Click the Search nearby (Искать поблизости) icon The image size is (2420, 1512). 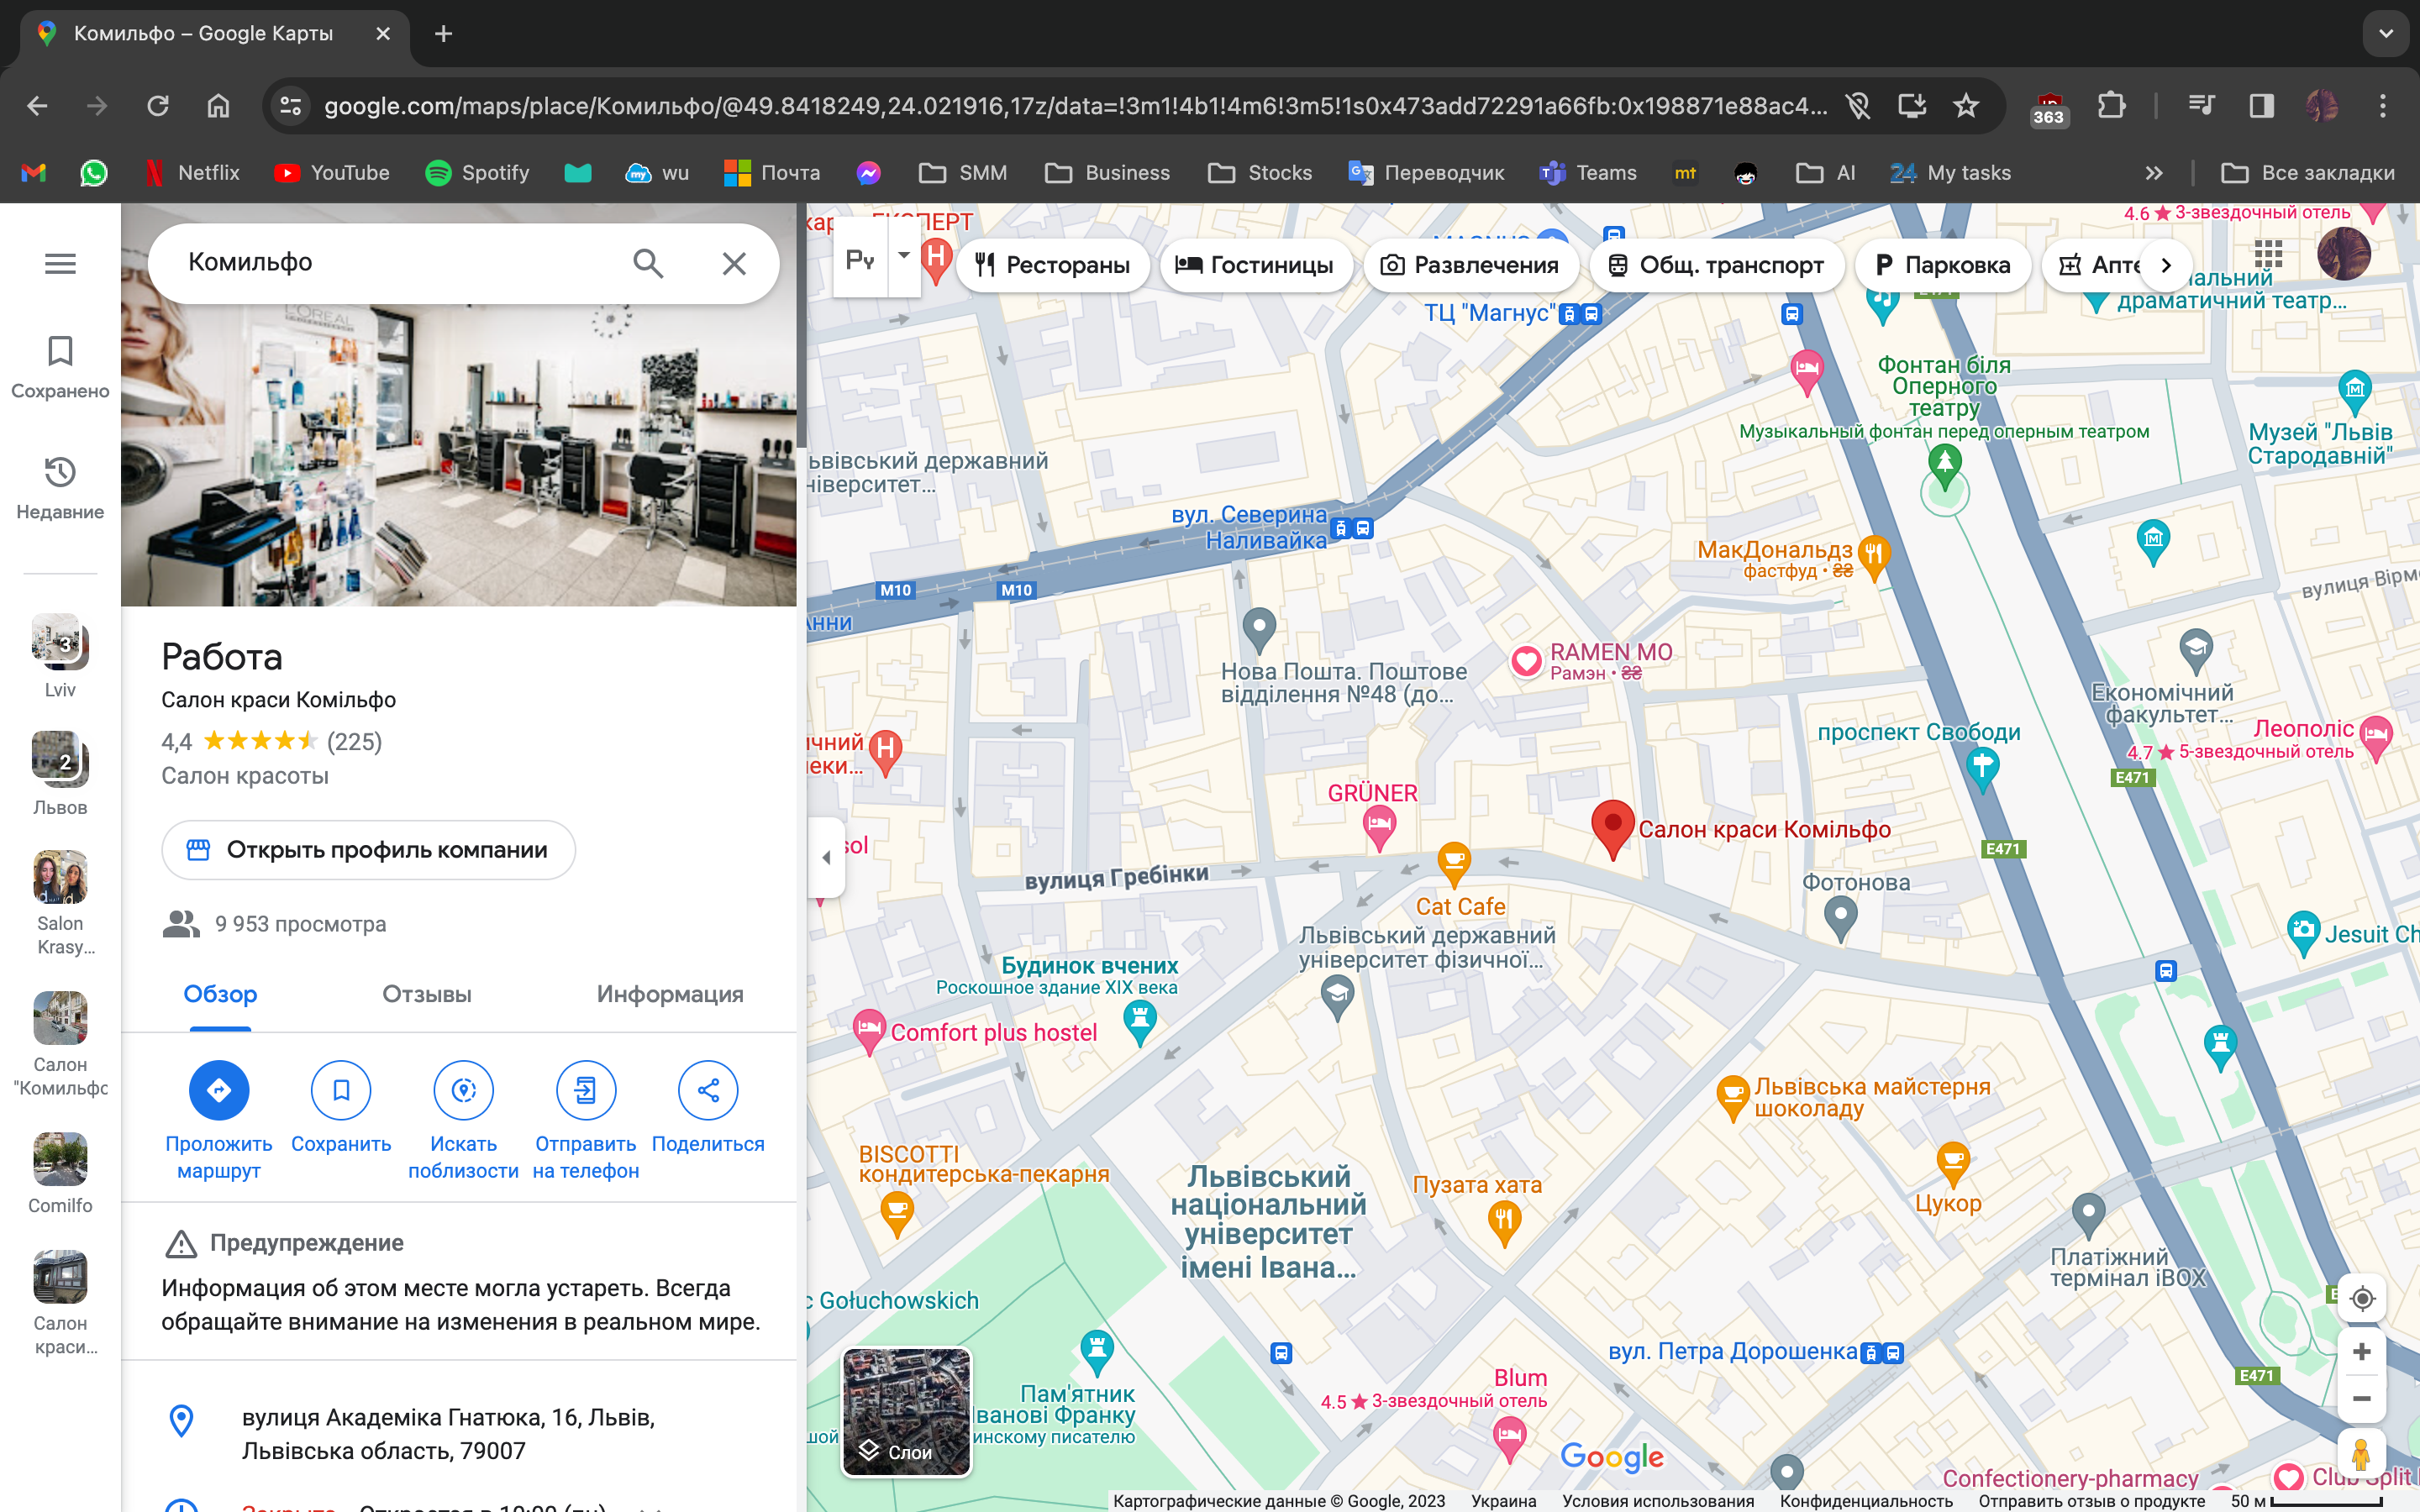click(463, 1090)
